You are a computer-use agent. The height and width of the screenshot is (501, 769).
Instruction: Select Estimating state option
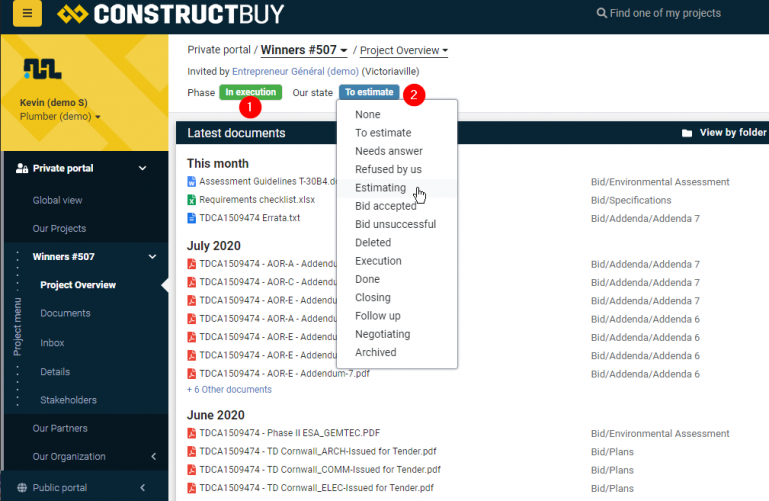point(397,188)
